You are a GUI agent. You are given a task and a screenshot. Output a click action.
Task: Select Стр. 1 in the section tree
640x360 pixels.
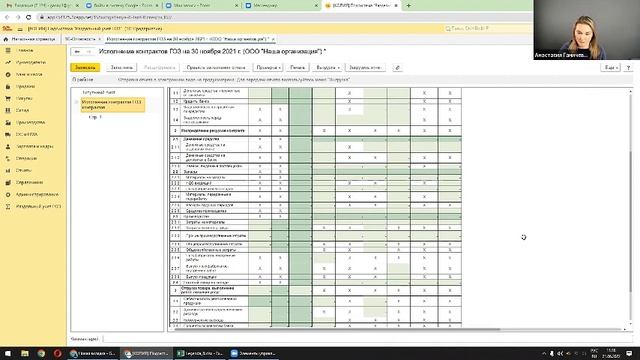[95, 117]
